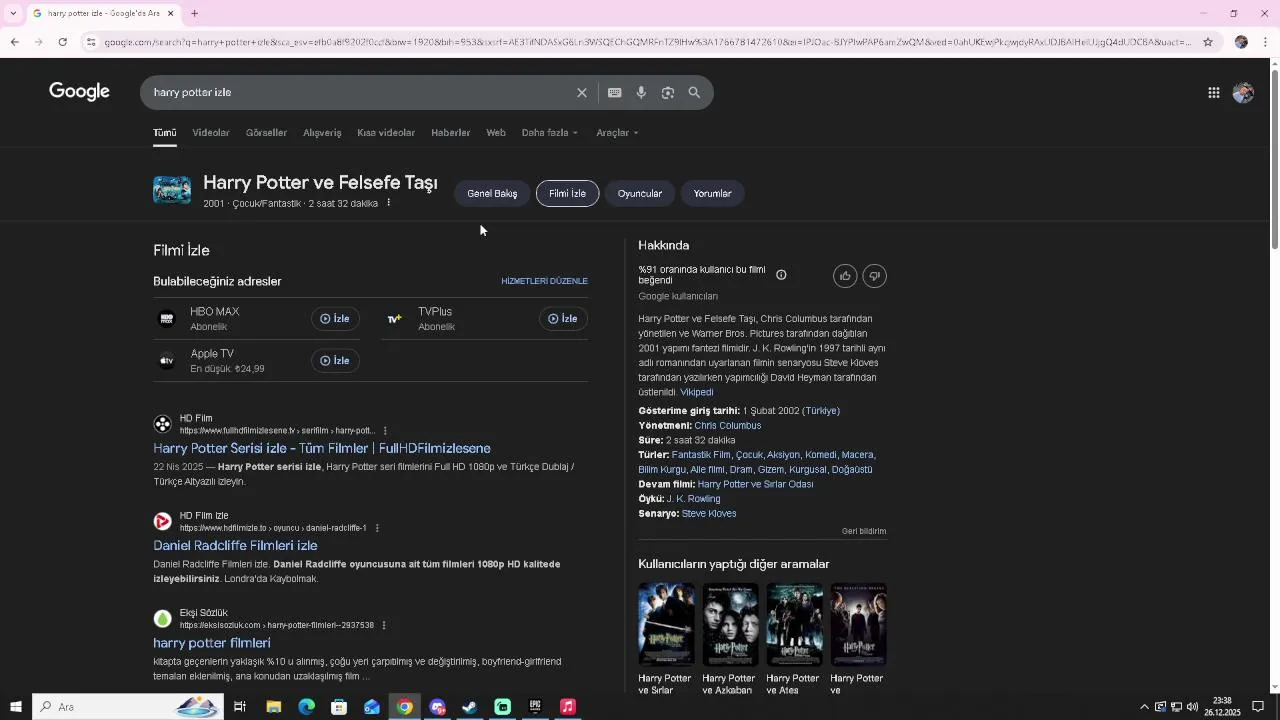Screen dimensions: 1280x720
Task: Open options menu for Ekşi Sözlük result
Action: [x=384, y=625]
